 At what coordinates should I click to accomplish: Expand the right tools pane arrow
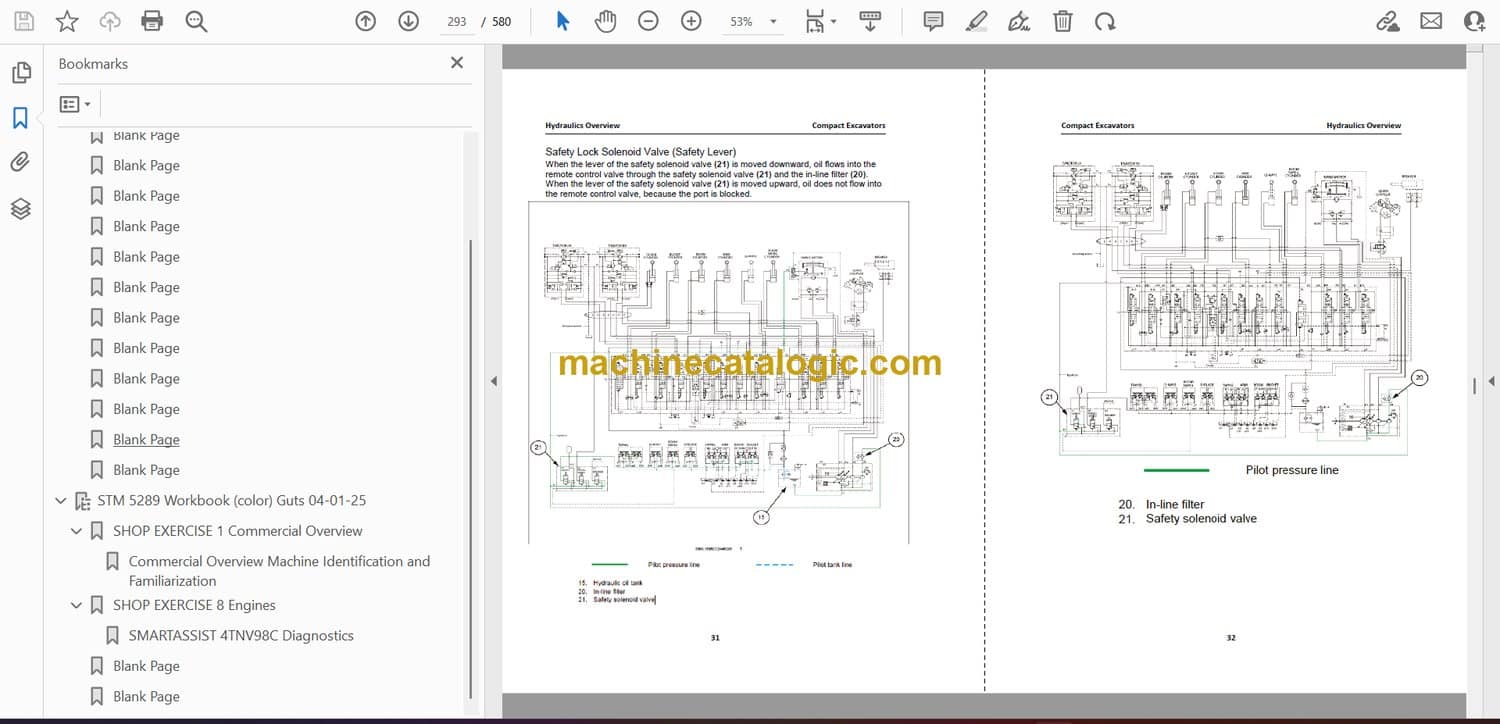point(1491,381)
